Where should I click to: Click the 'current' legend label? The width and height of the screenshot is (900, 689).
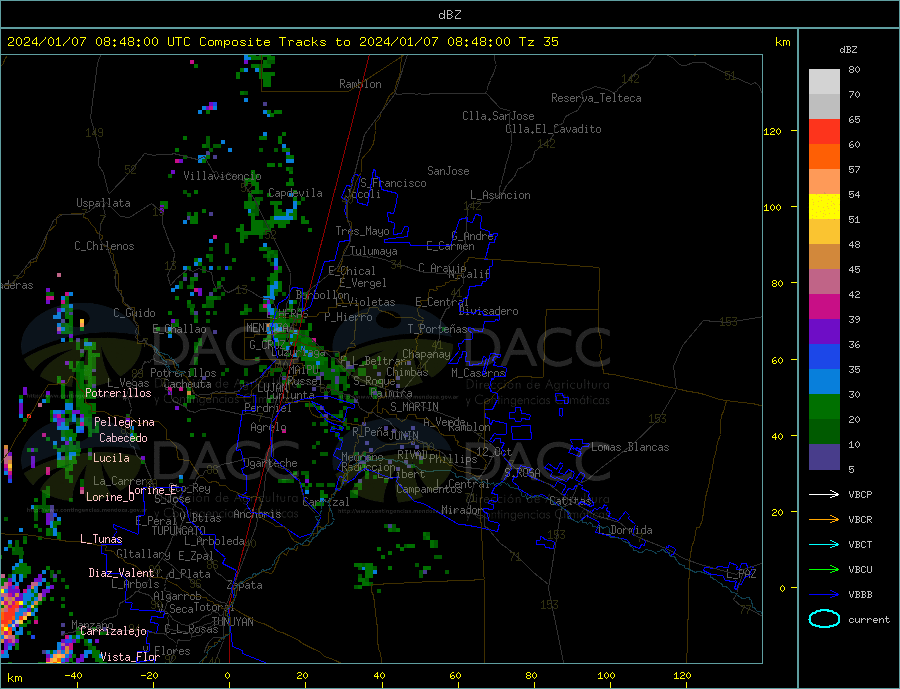pos(869,620)
